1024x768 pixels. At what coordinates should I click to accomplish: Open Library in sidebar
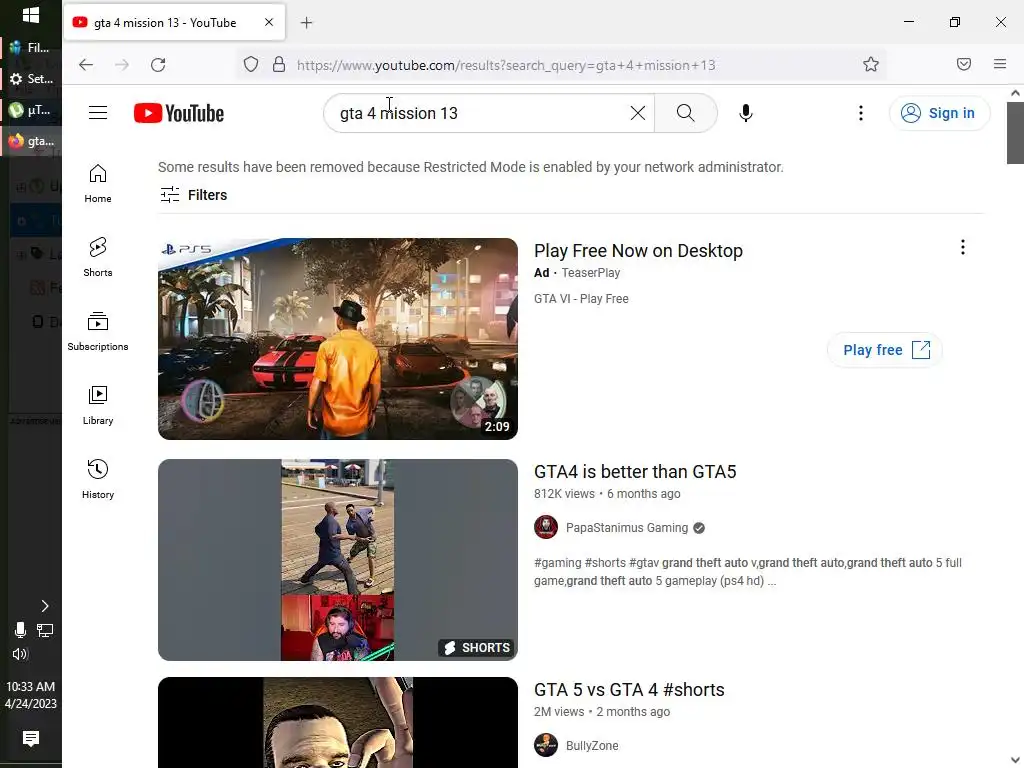pyautogui.click(x=98, y=406)
